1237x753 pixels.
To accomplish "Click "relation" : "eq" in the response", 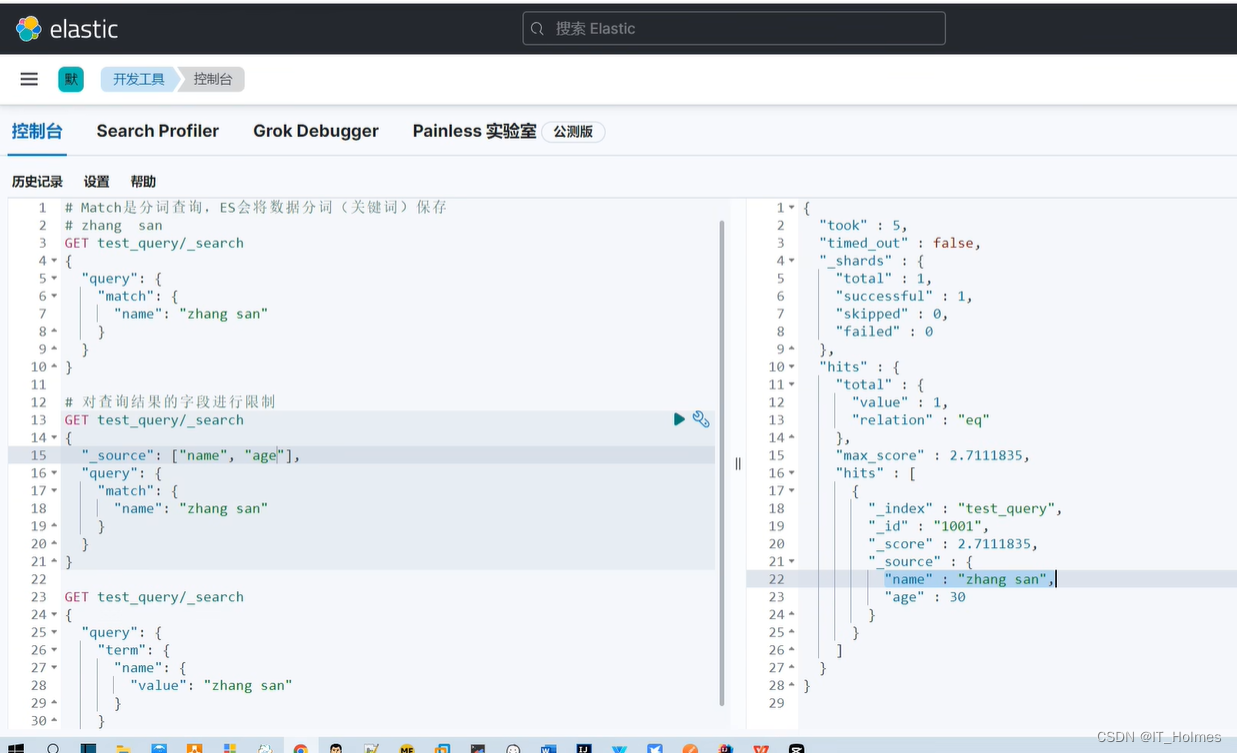I will pos(920,420).
